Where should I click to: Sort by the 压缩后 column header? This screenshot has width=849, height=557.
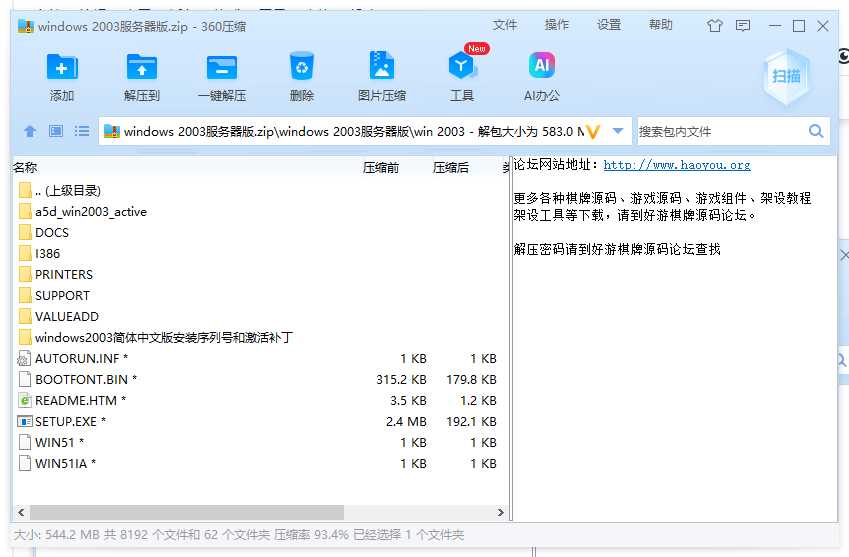point(450,168)
